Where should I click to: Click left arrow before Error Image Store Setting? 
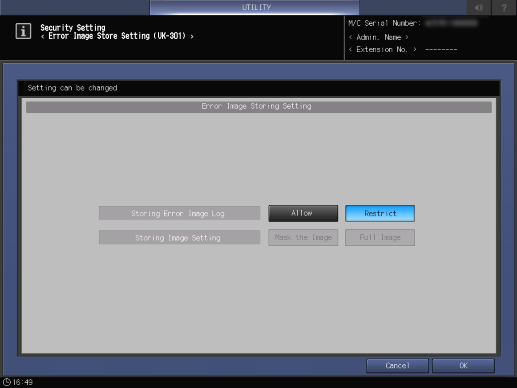(x=42, y=36)
